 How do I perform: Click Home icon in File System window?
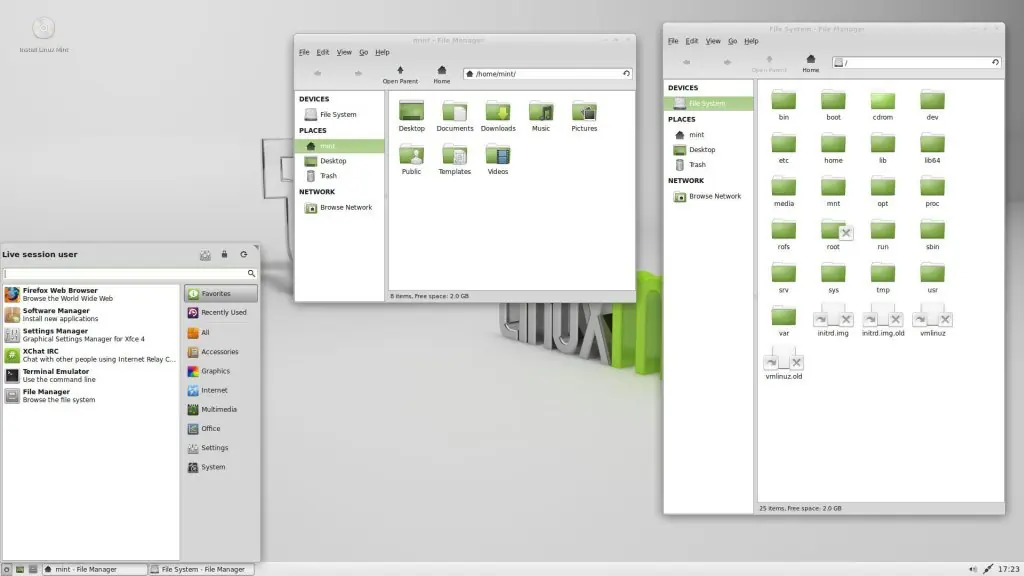[x=810, y=63]
